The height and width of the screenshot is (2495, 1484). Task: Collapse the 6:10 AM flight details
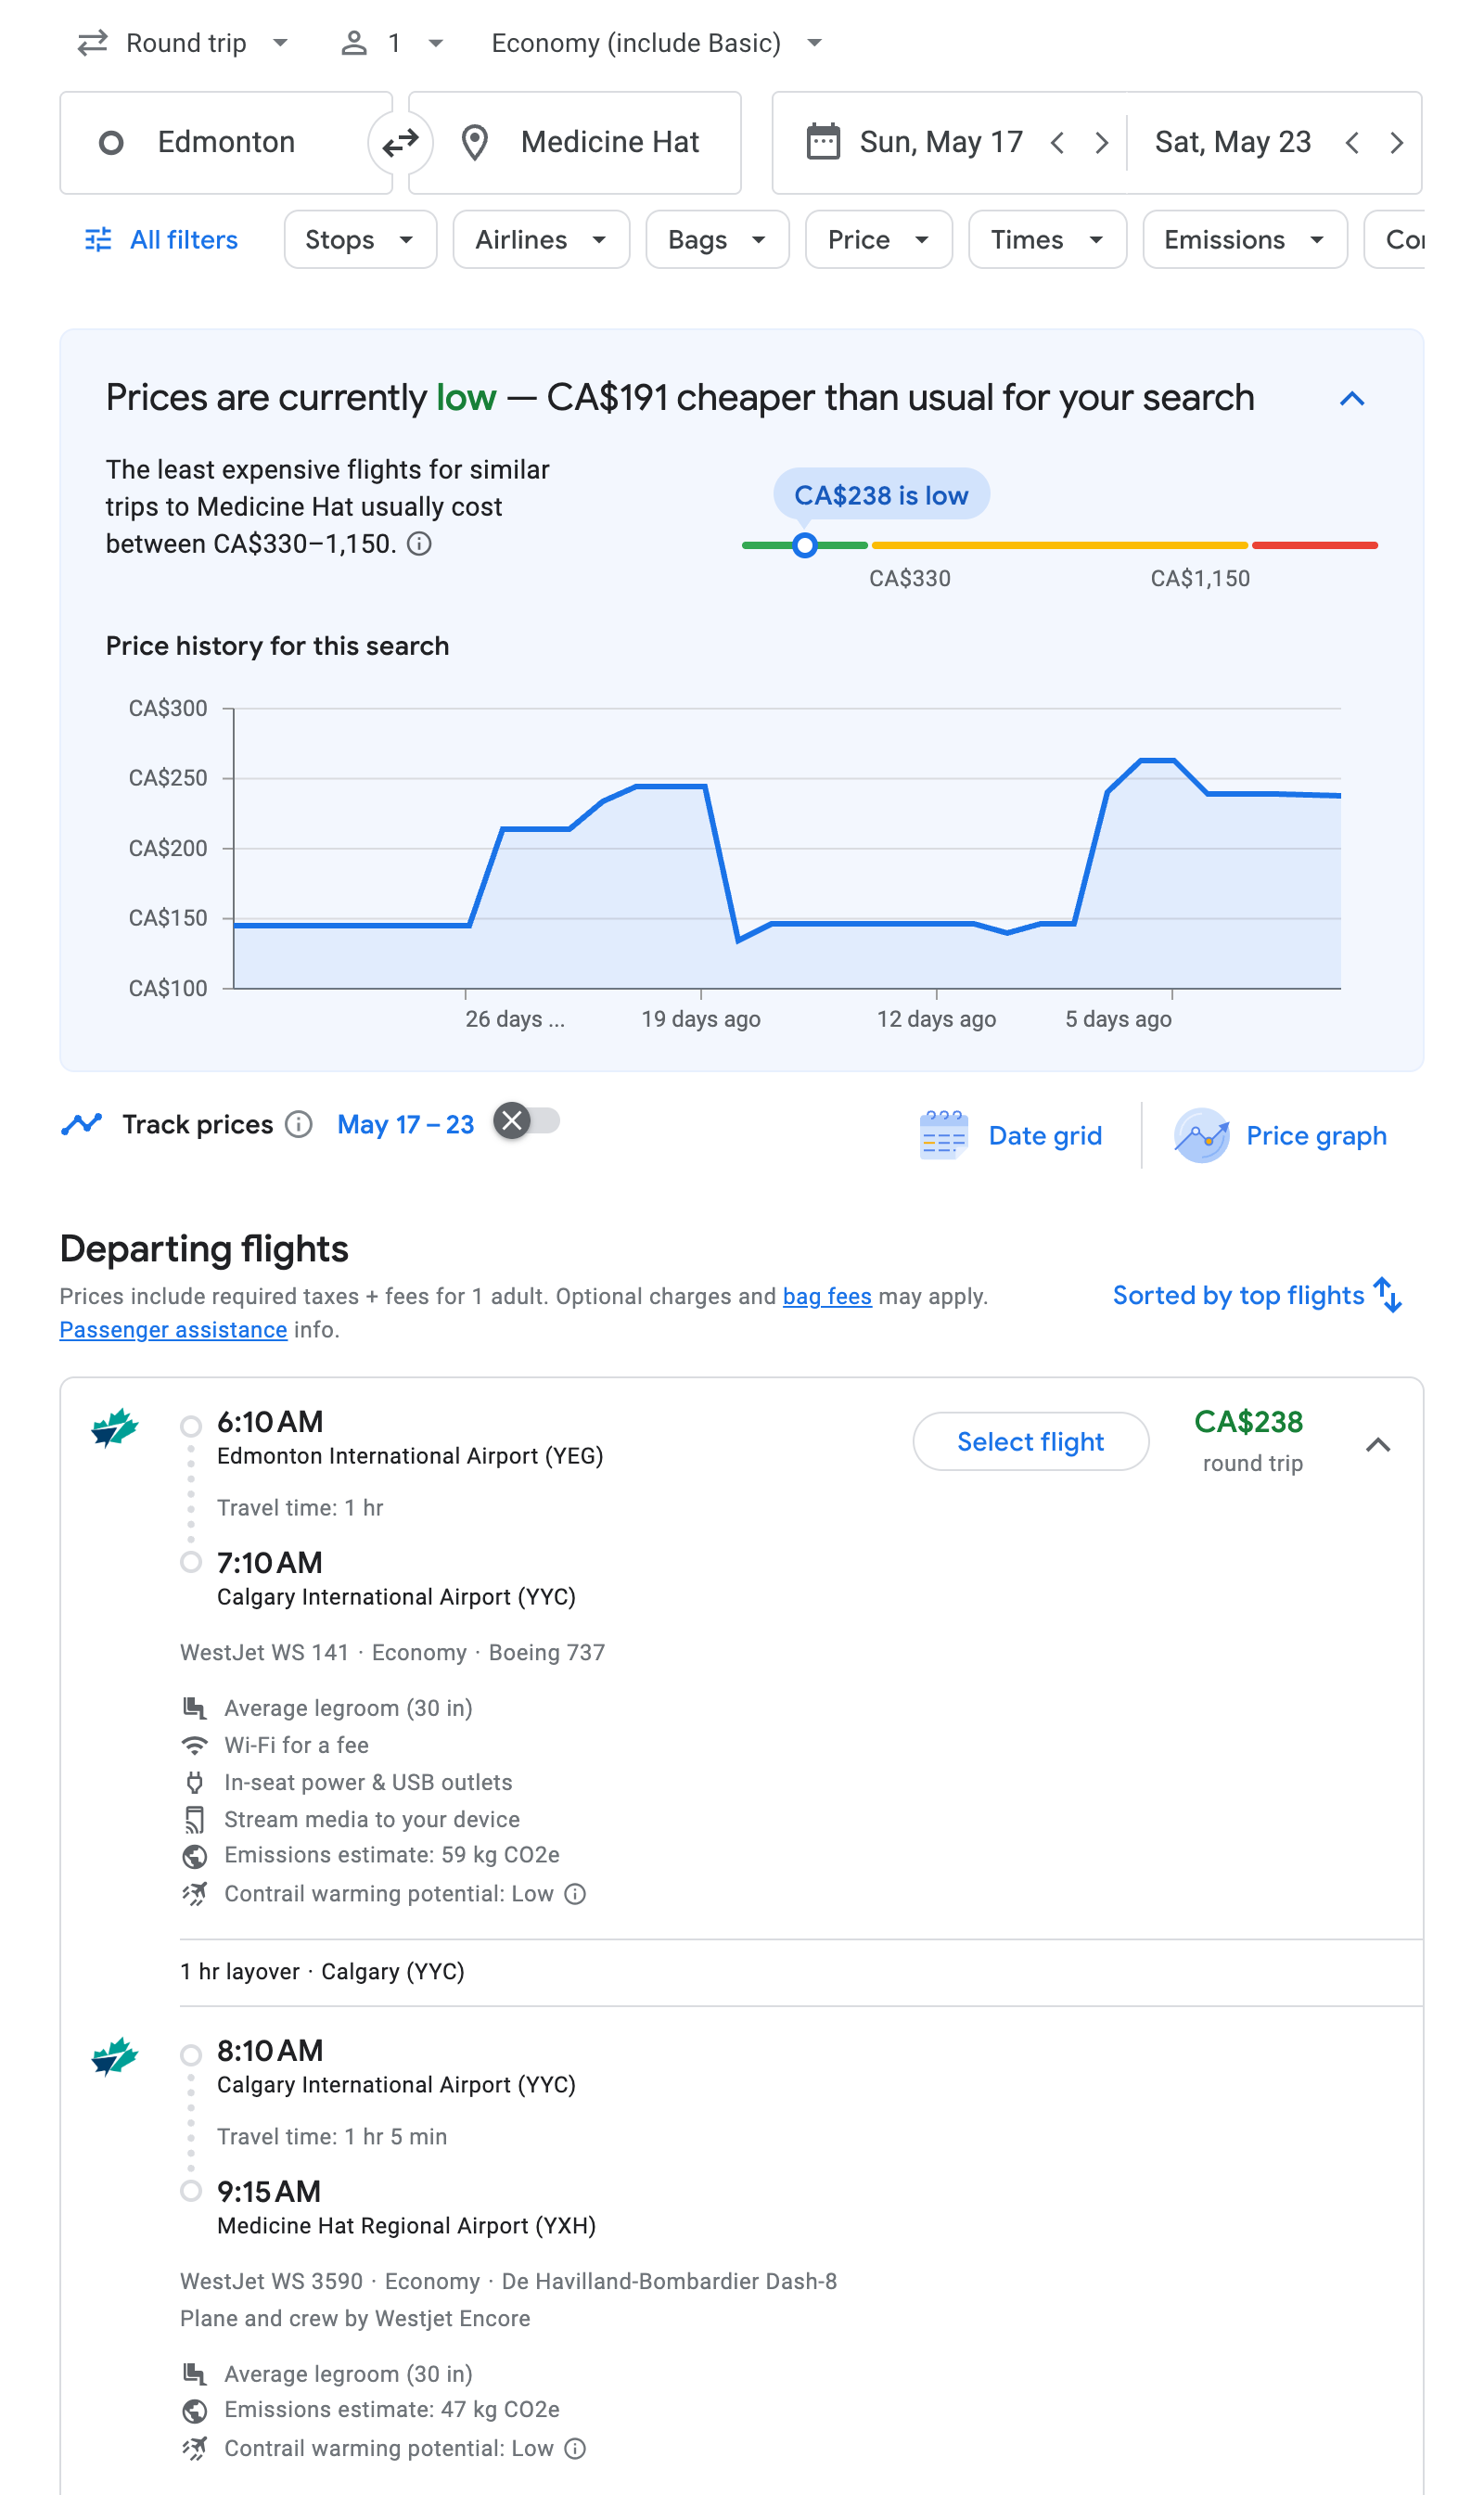1379,1444
